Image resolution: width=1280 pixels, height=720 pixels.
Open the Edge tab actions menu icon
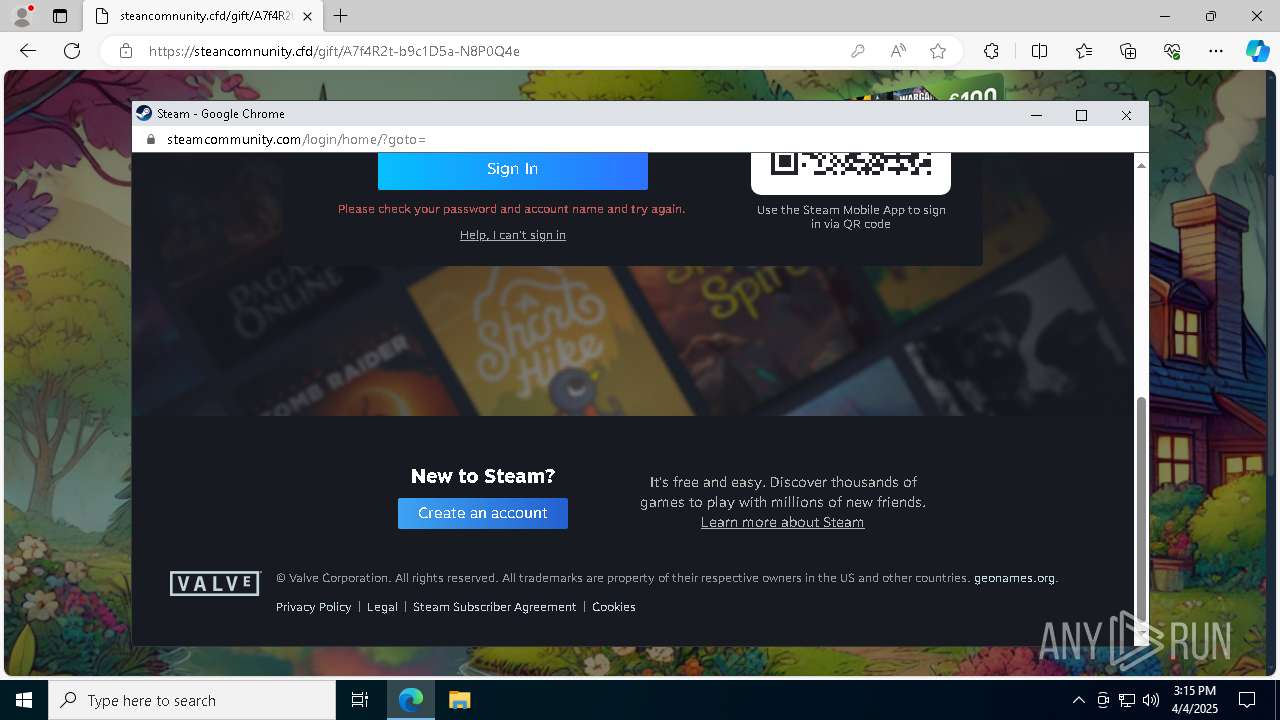point(60,16)
